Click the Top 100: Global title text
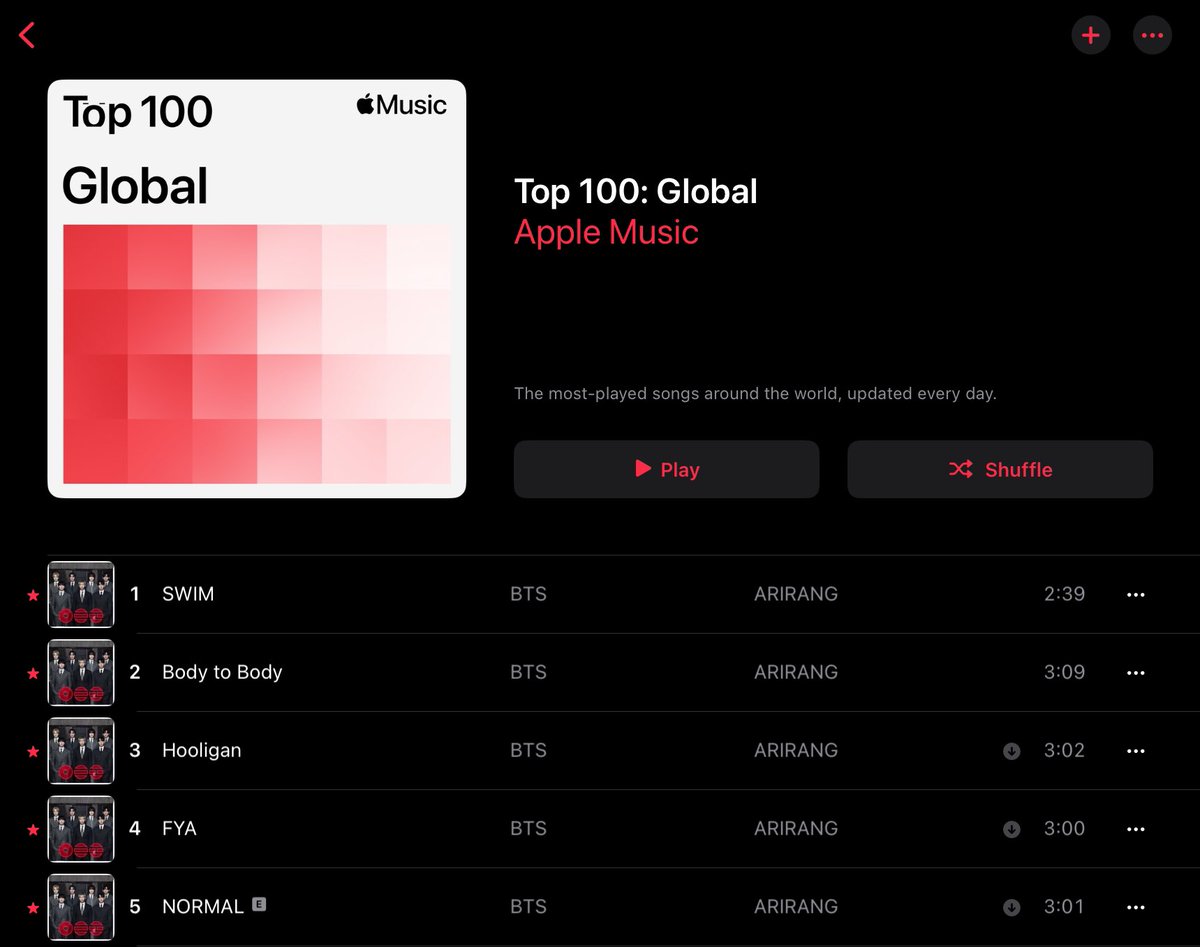 click(636, 191)
